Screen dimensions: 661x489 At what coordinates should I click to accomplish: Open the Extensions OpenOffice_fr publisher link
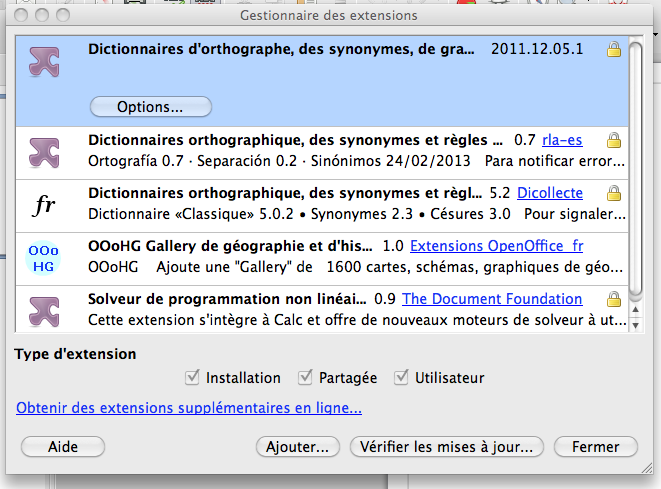[x=497, y=246]
